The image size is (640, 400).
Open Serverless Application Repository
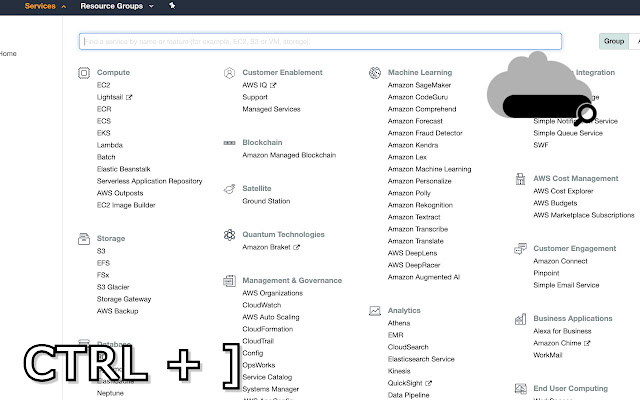point(149,181)
